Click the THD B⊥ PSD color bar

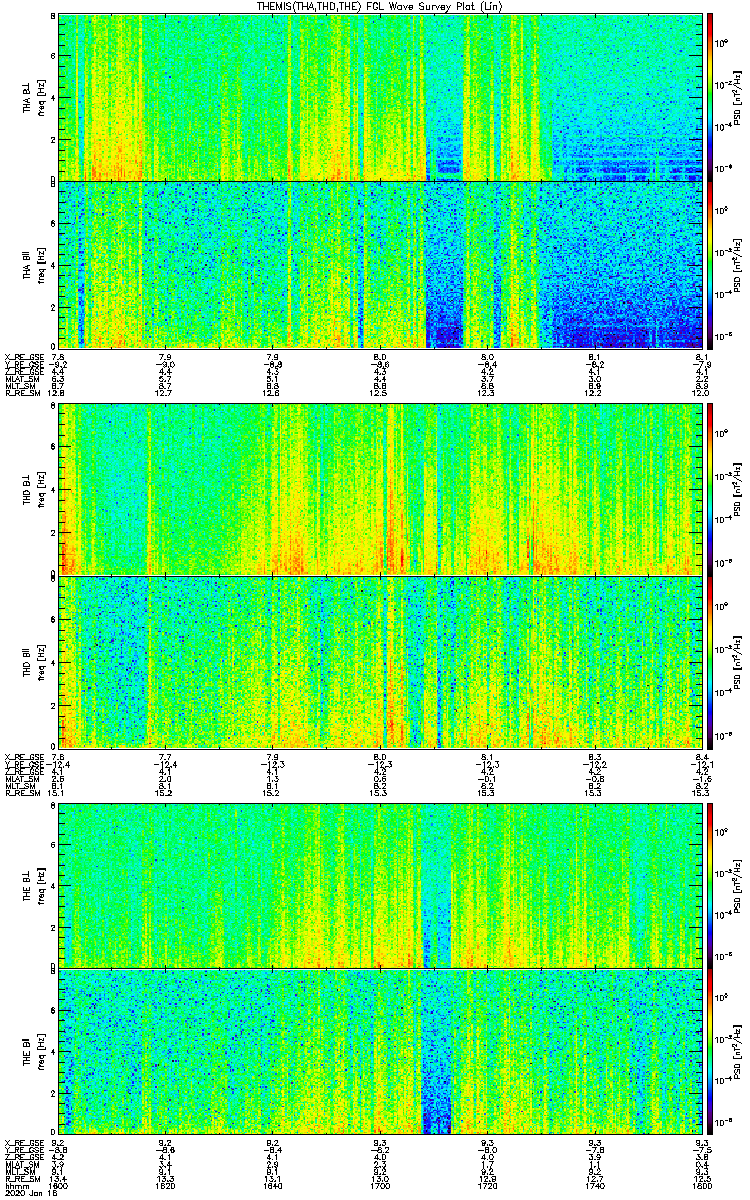711,489
